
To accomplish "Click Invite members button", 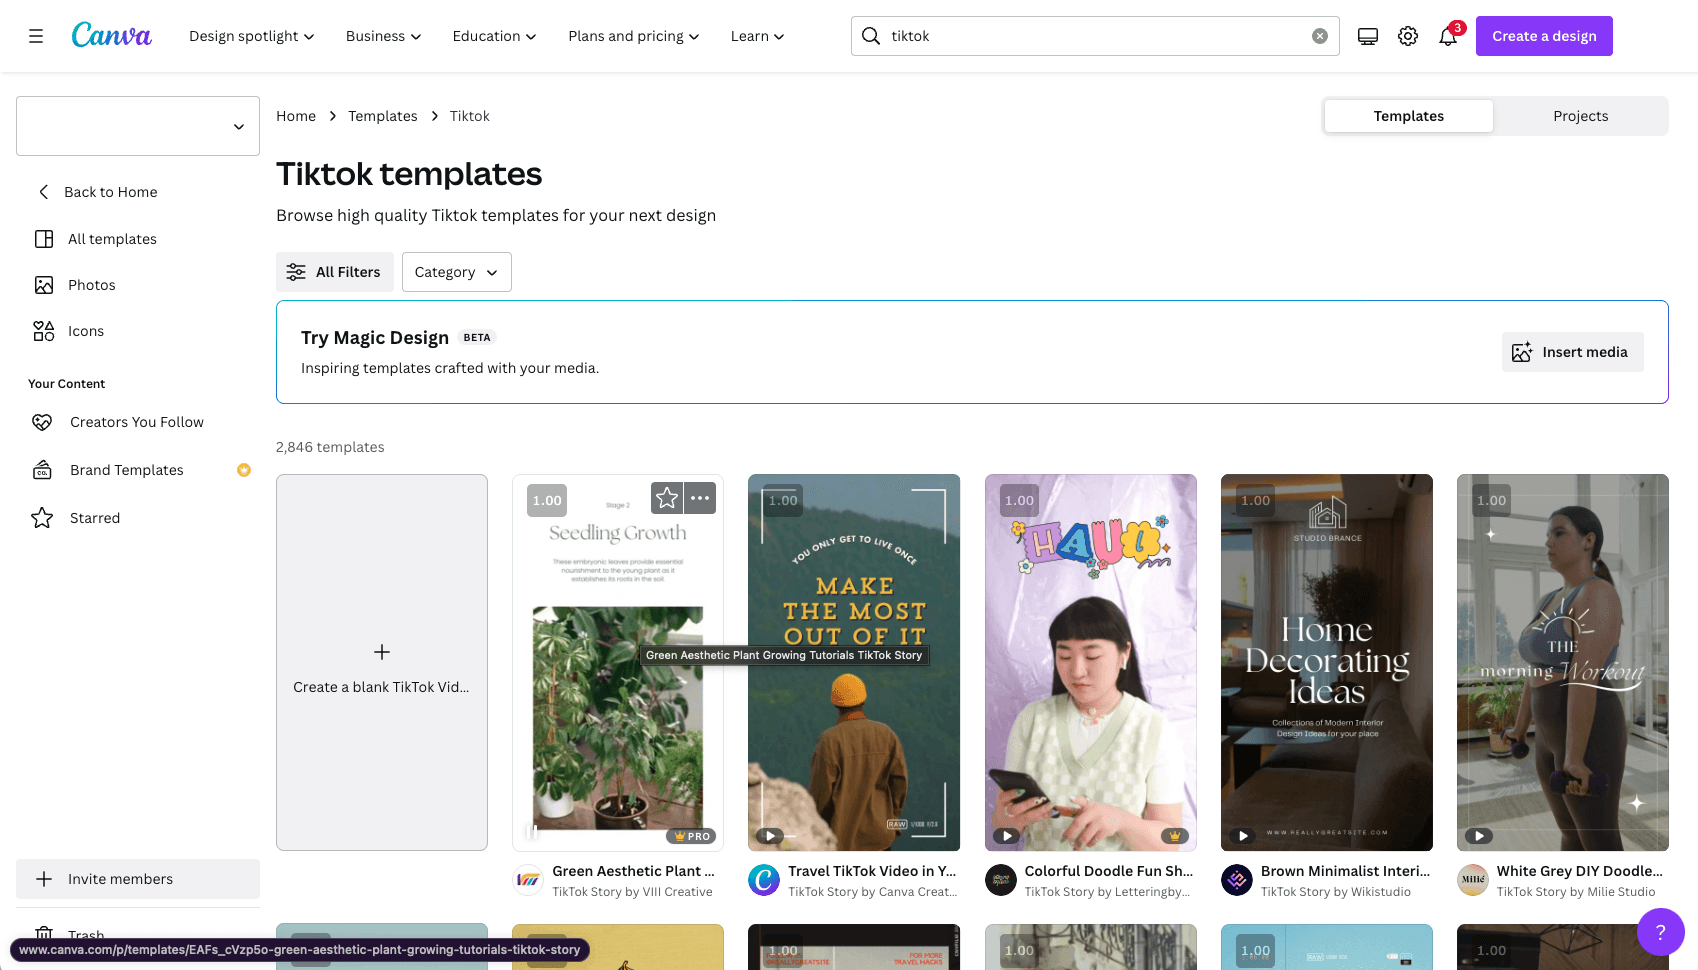I will (x=138, y=879).
